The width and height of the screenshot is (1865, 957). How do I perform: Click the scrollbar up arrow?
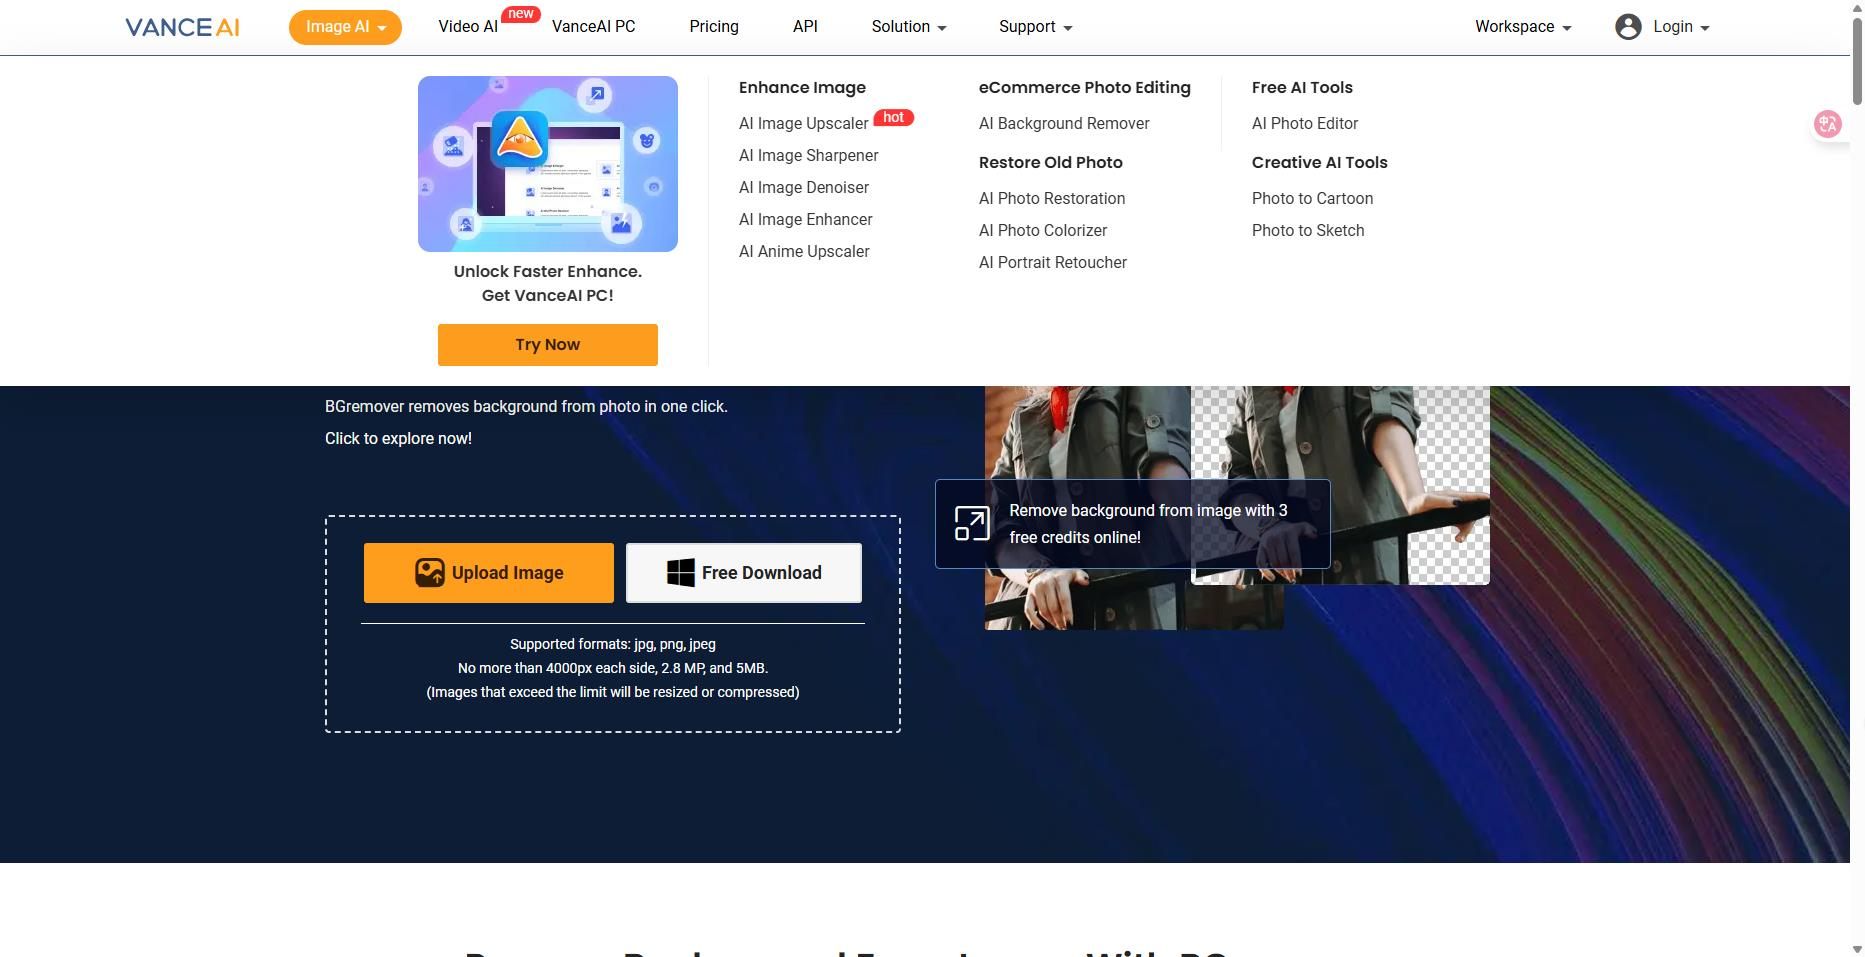point(1857,7)
